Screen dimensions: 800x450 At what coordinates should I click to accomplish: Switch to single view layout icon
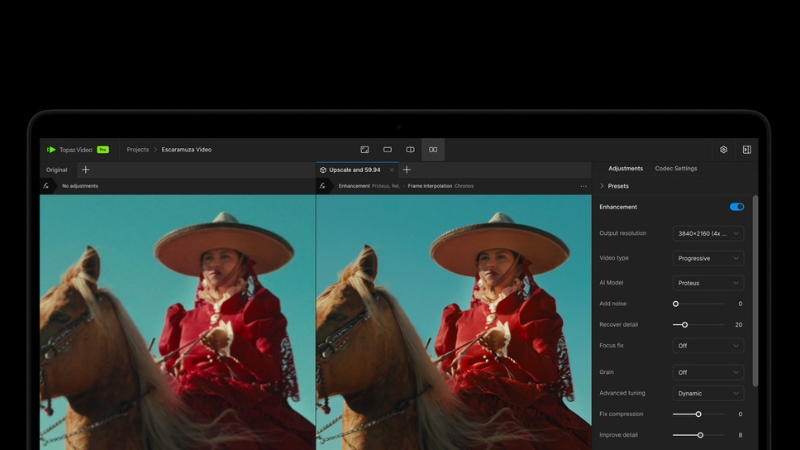387,150
